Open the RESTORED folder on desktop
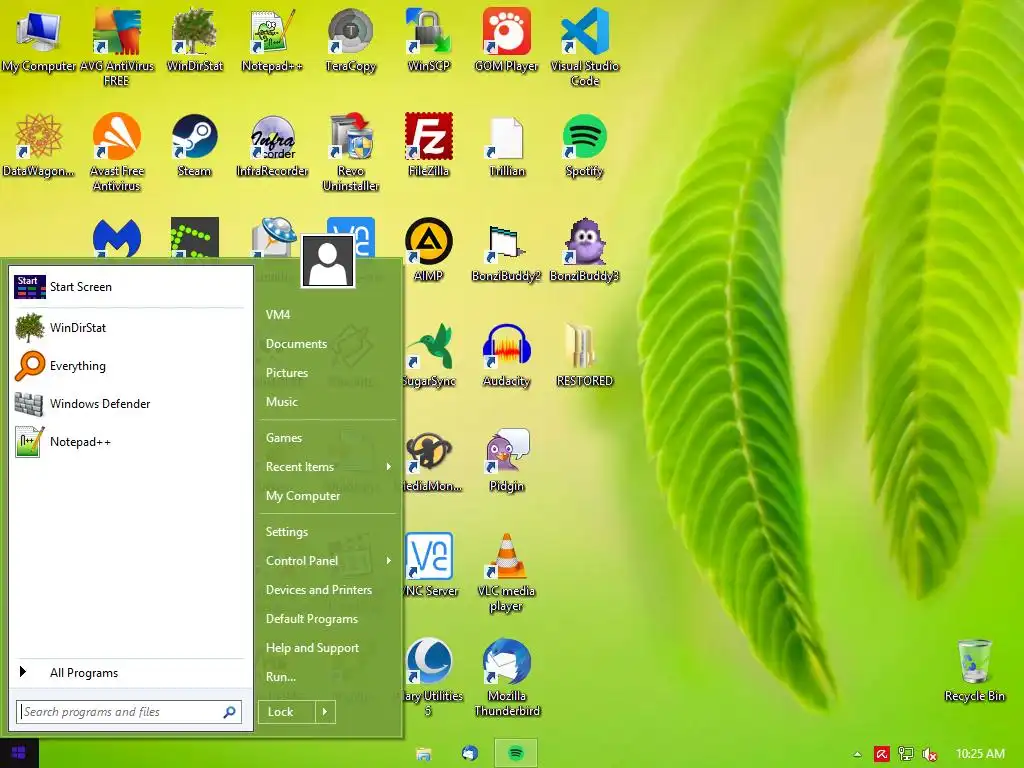The height and width of the screenshot is (768, 1024). click(584, 356)
